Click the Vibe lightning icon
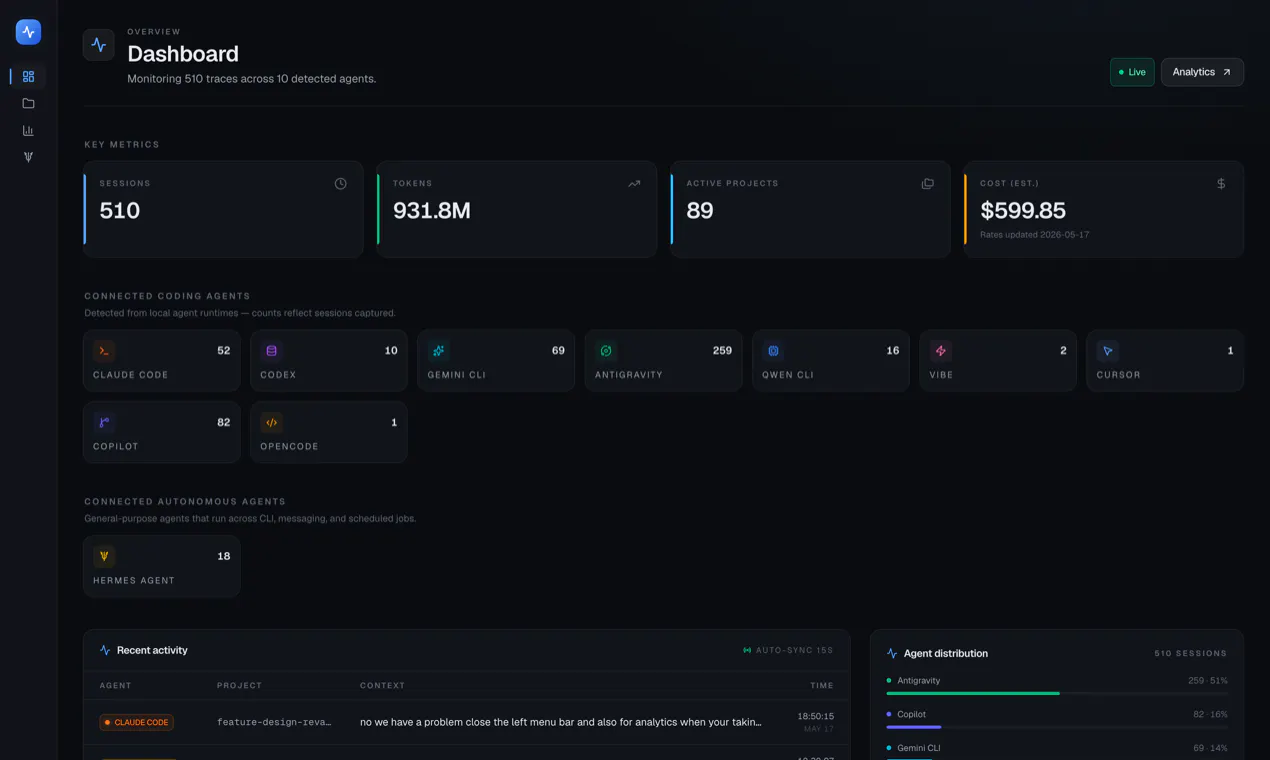This screenshot has height=760, width=1270. click(x=940, y=351)
